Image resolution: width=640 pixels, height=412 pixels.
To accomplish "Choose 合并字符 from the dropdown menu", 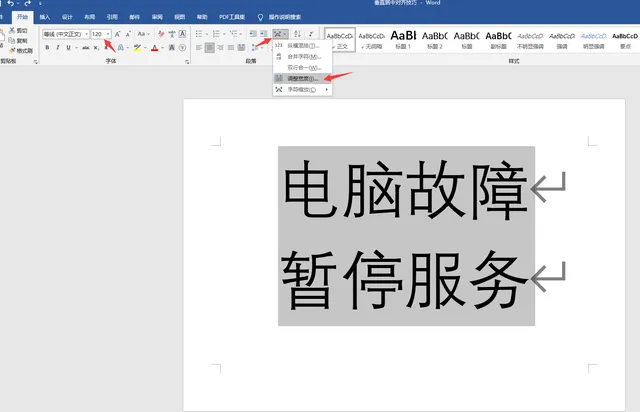I will [302, 56].
